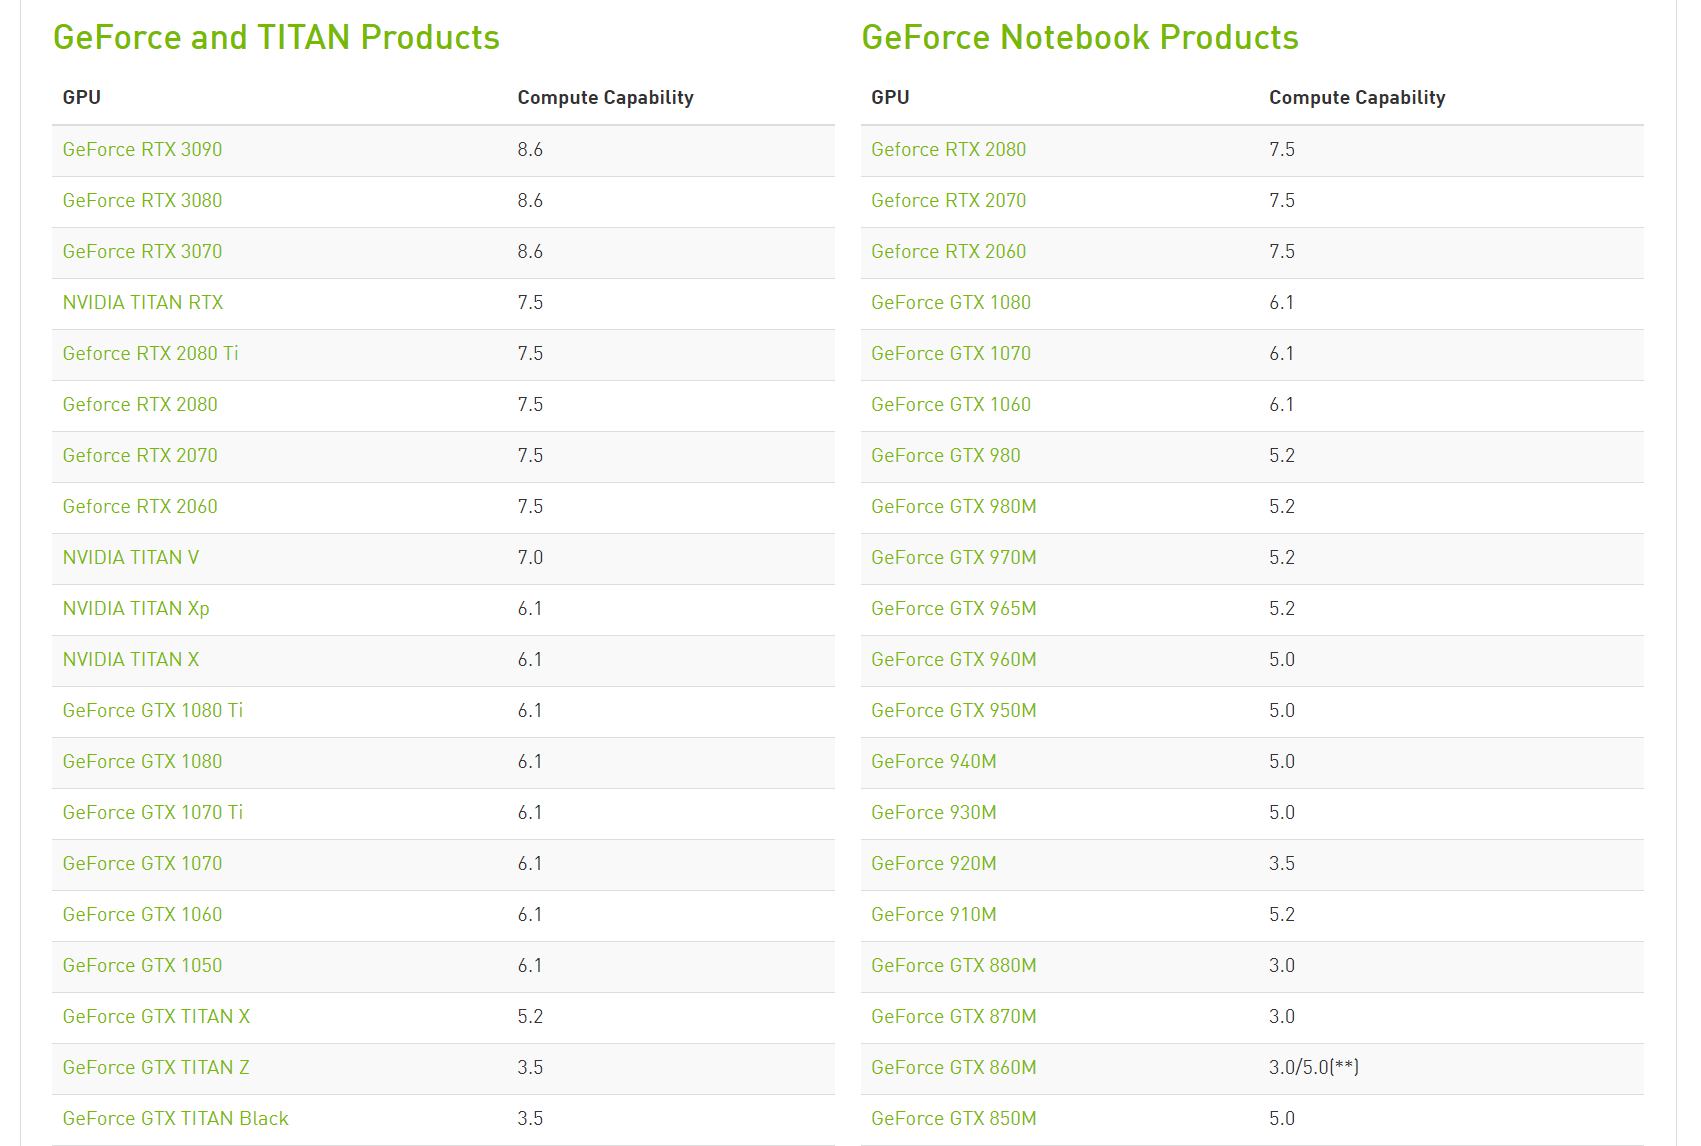Click Compute Capability header in Notebook table
Viewport: 1701px width, 1146px height.
pos(1357,98)
